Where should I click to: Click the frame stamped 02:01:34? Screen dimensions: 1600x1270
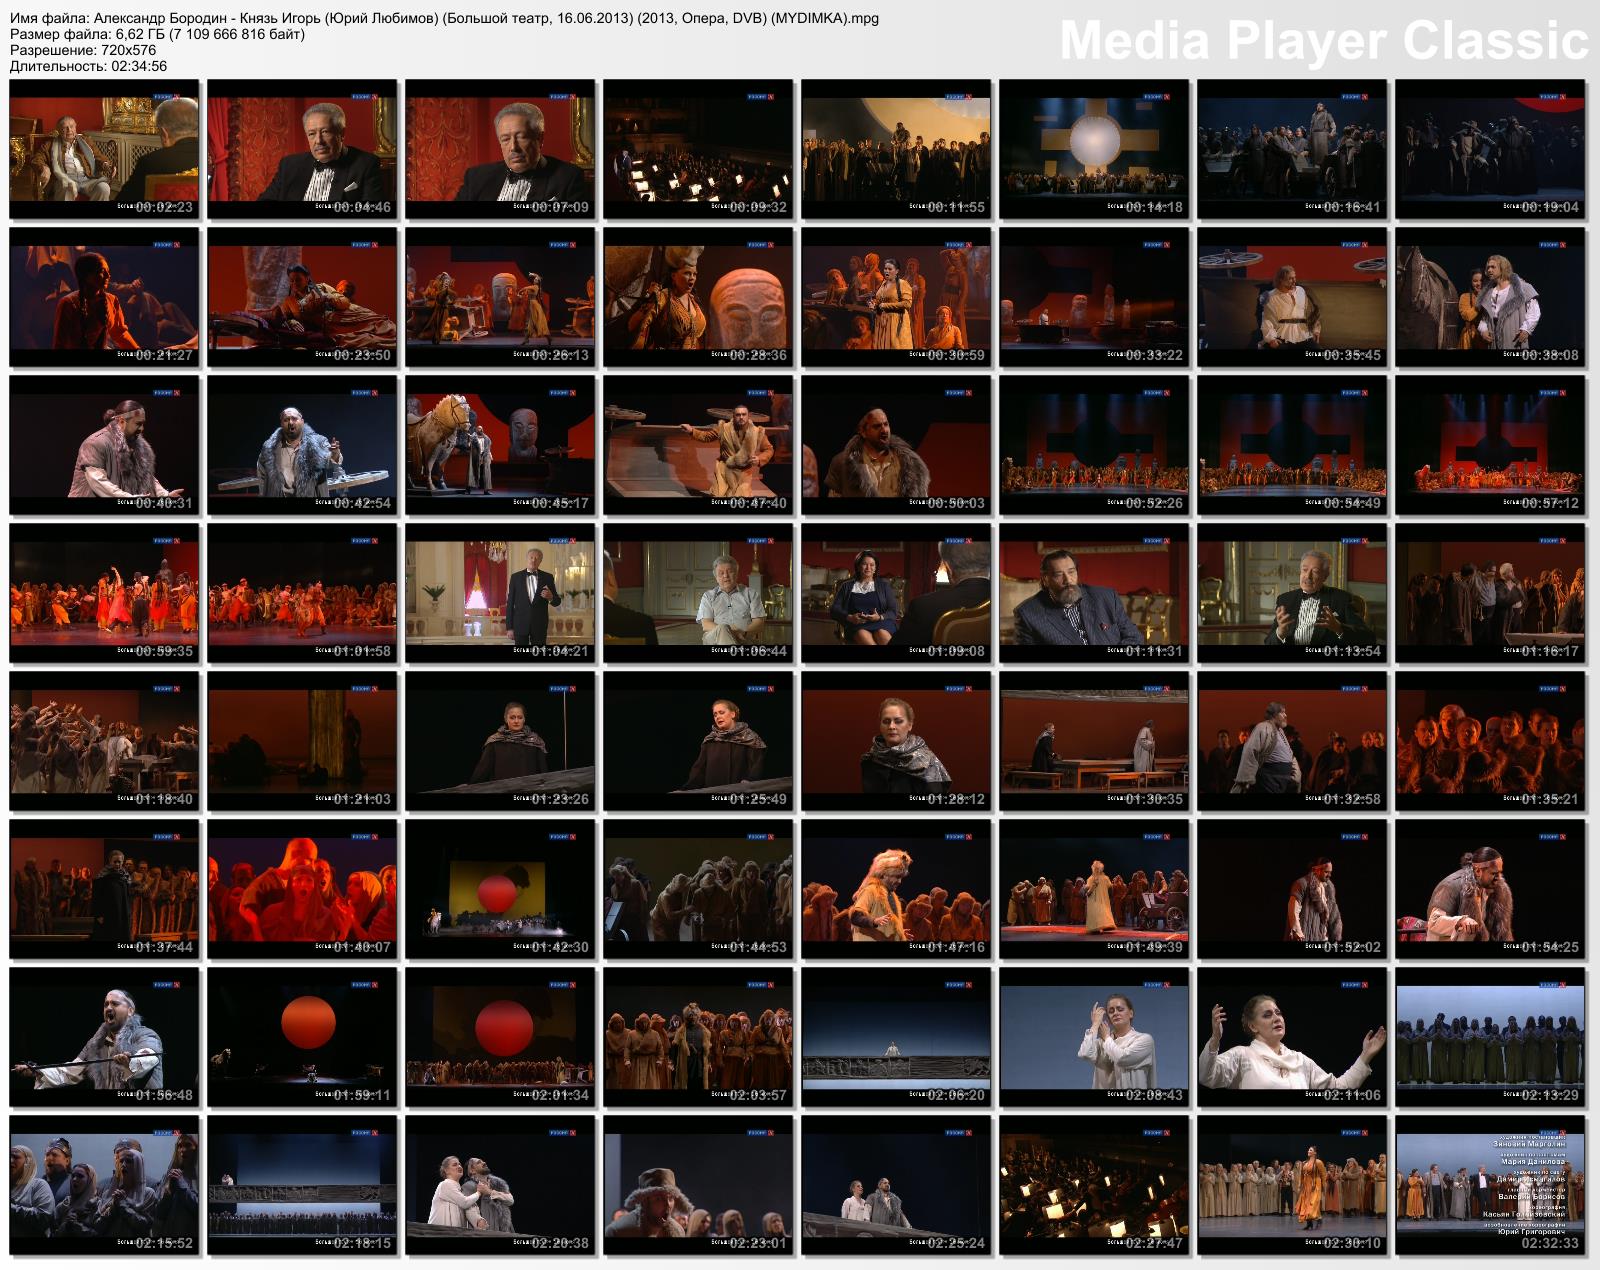tap(500, 1038)
